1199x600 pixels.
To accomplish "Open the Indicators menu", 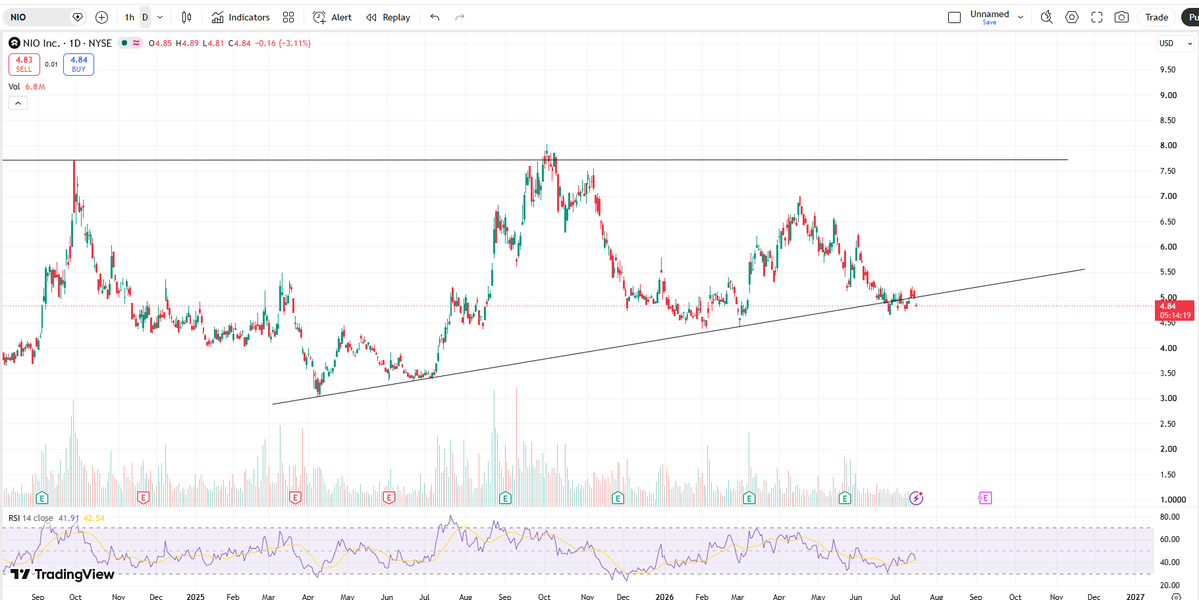I will coord(241,17).
